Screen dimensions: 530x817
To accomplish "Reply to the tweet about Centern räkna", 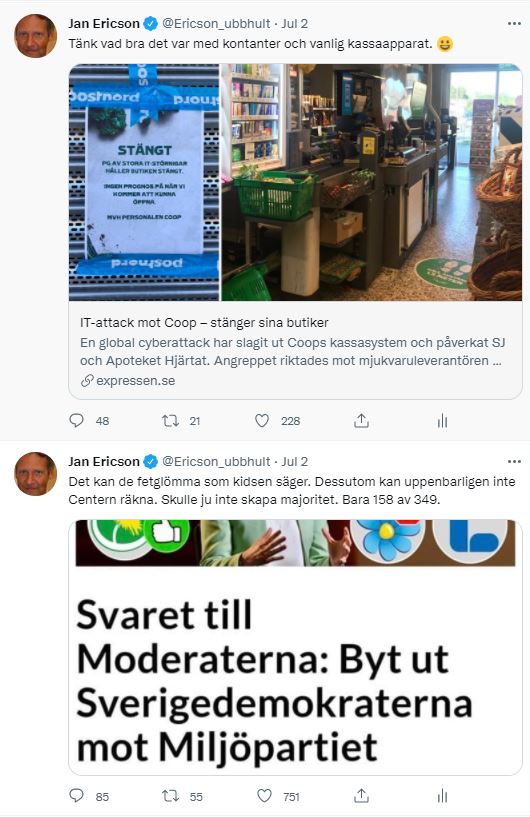I will pyautogui.click(x=77, y=796).
